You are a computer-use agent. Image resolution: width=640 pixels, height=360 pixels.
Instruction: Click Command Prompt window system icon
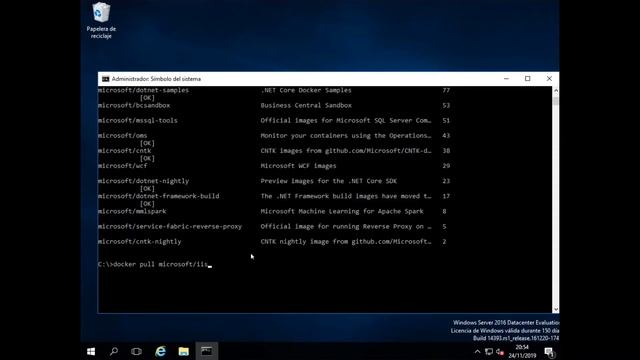[106, 79]
